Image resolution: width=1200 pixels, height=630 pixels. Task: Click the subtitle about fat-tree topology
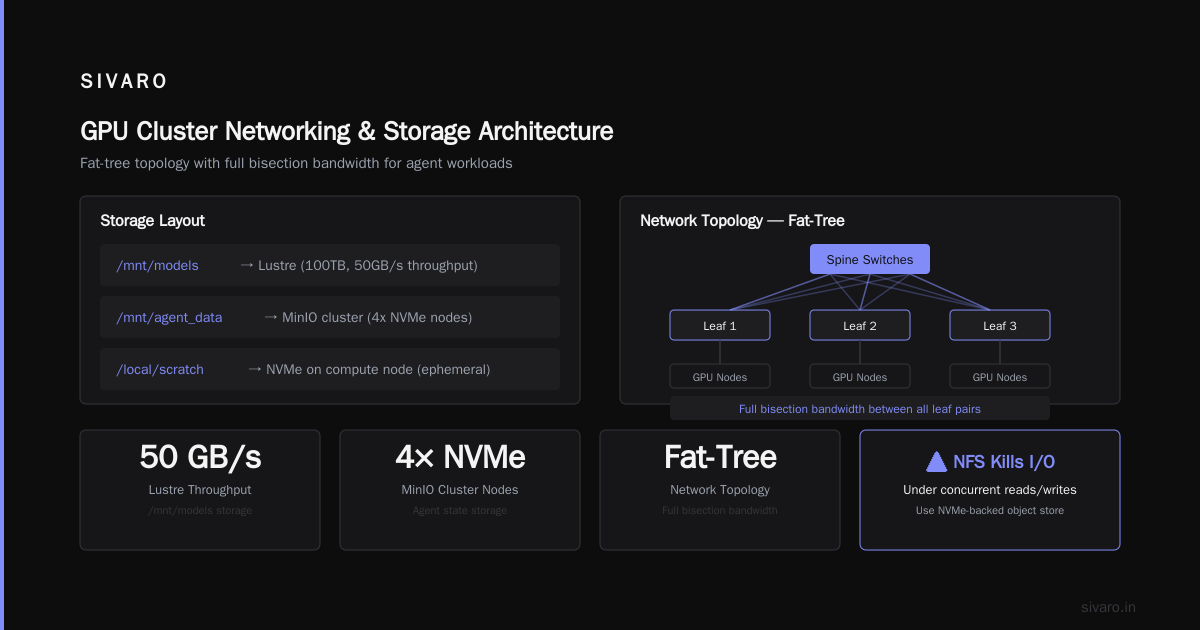click(296, 163)
